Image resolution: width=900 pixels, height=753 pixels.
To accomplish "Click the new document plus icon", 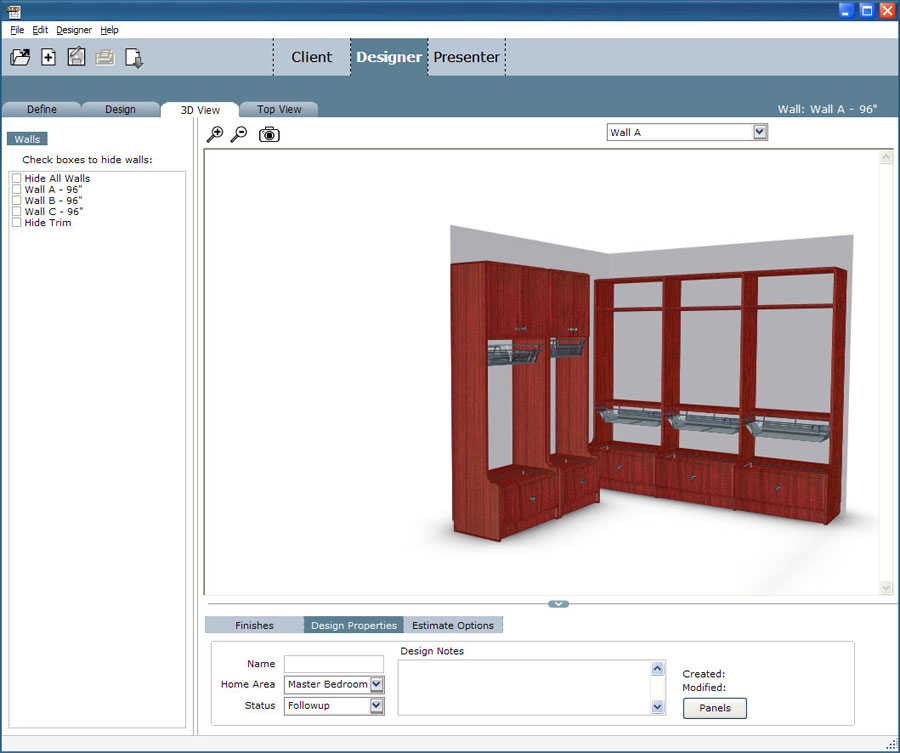I will tap(48, 57).
